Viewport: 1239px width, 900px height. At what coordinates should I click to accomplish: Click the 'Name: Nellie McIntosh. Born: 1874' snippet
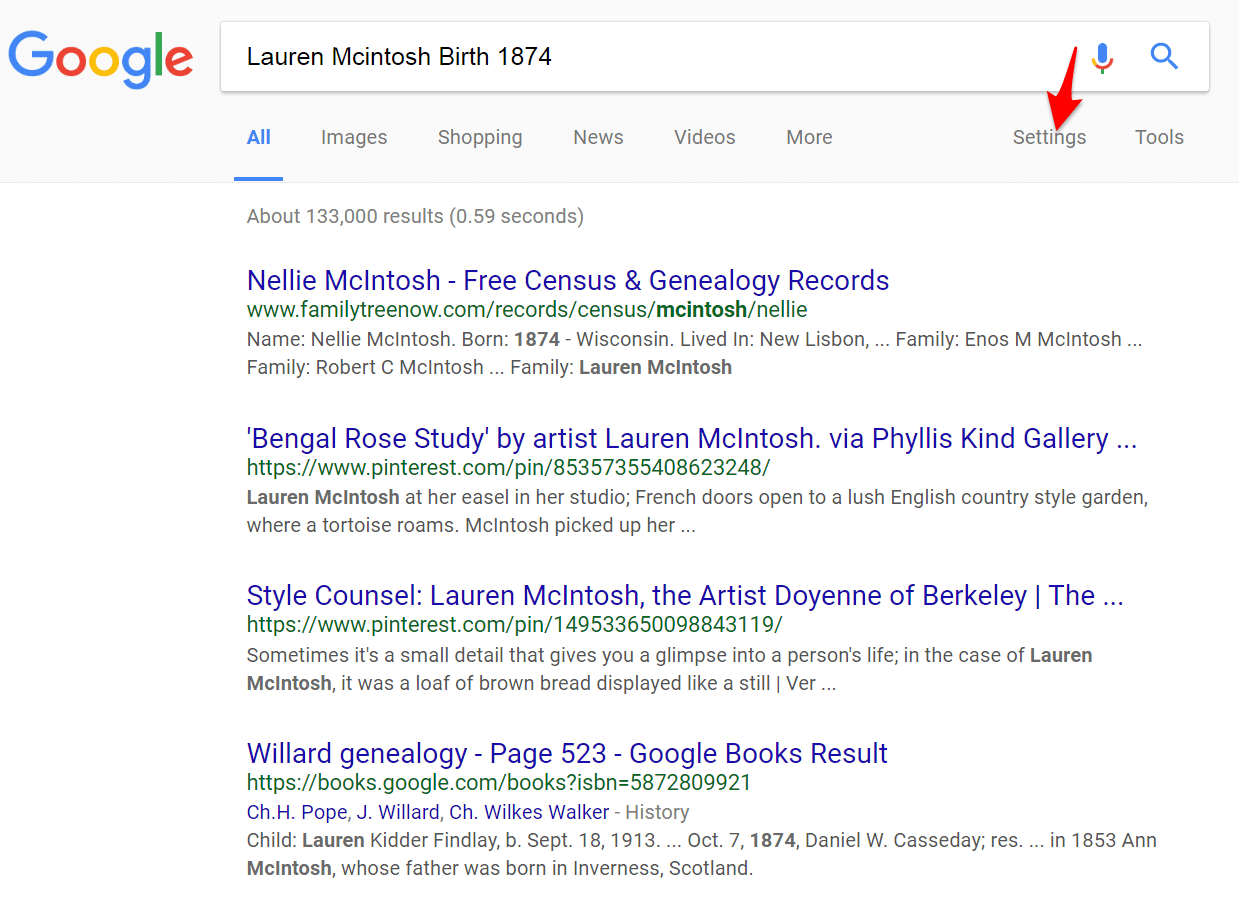[x=694, y=353]
